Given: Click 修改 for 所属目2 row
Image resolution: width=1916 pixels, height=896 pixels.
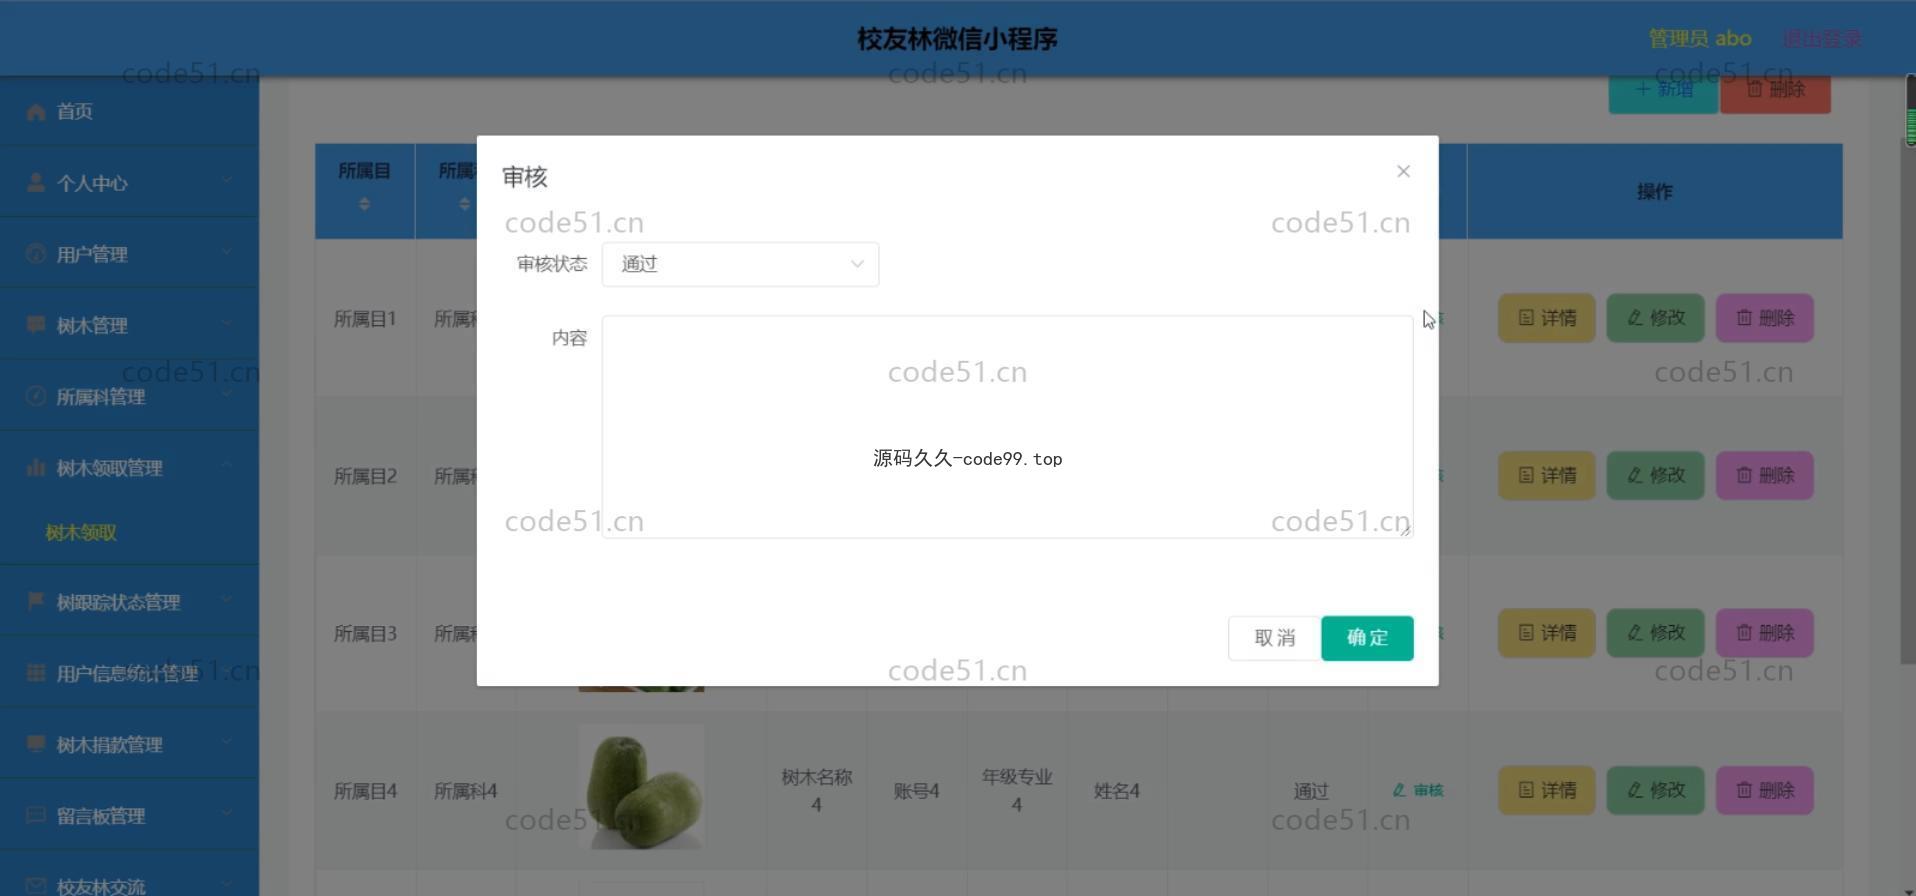Looking at the screenshot, I should 1655,475.
